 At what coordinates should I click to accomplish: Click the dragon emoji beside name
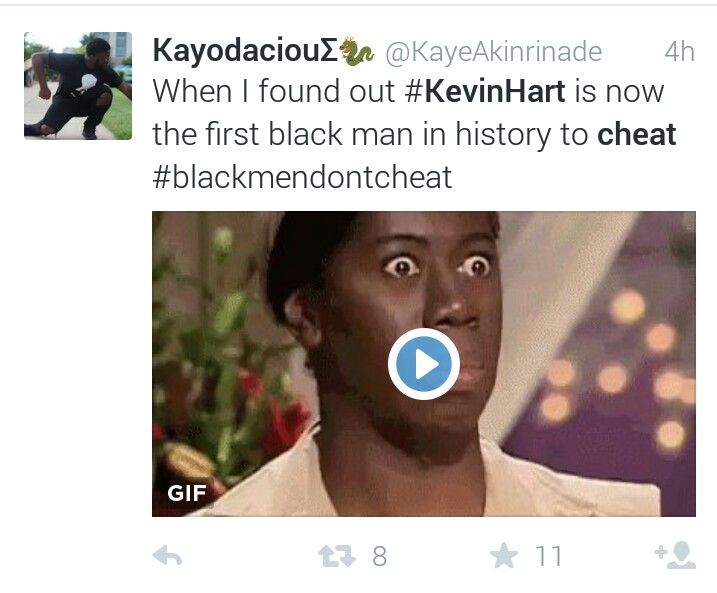point(357,51)
